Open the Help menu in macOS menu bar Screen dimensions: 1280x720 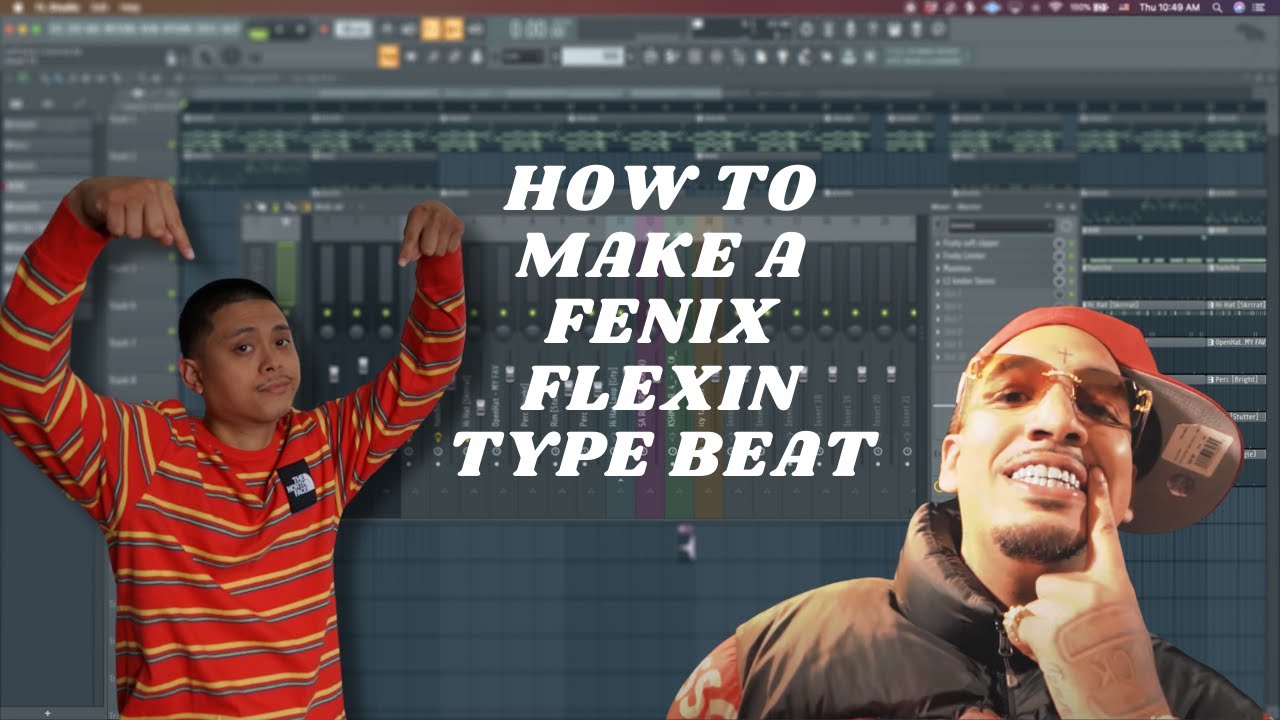point(130,7)
